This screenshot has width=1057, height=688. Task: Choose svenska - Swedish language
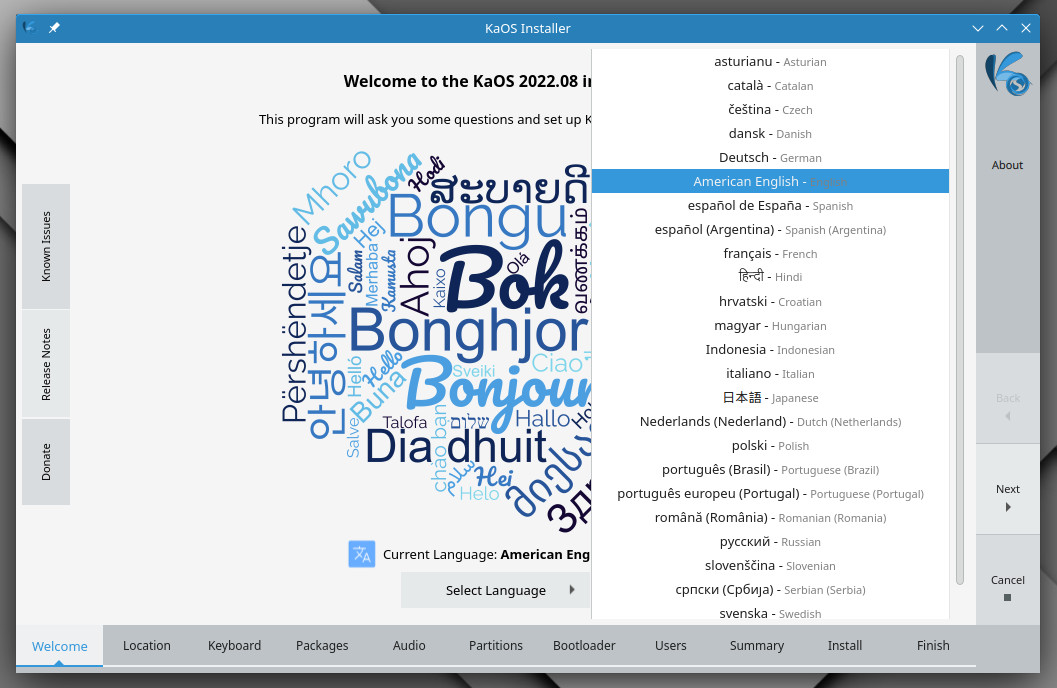770,612
